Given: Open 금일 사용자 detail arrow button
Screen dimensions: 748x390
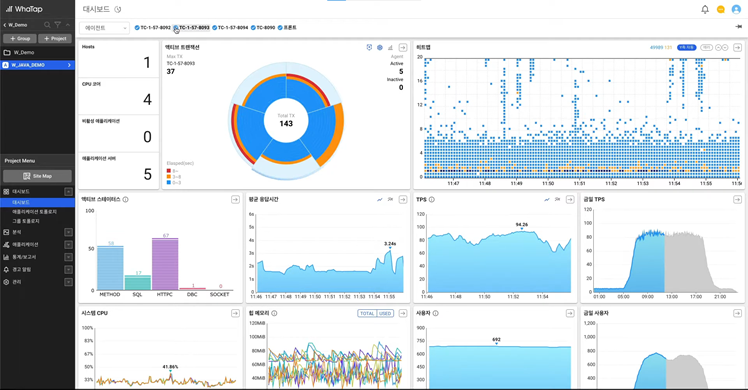Looking at the screenshot, I should click(738, 313).
